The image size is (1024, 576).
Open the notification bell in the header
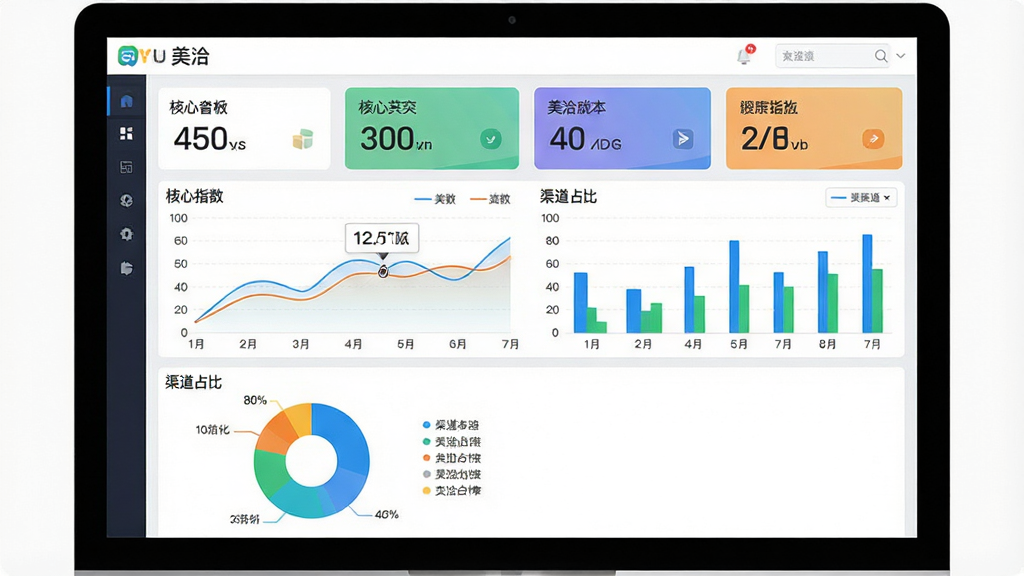coord(744,56)
